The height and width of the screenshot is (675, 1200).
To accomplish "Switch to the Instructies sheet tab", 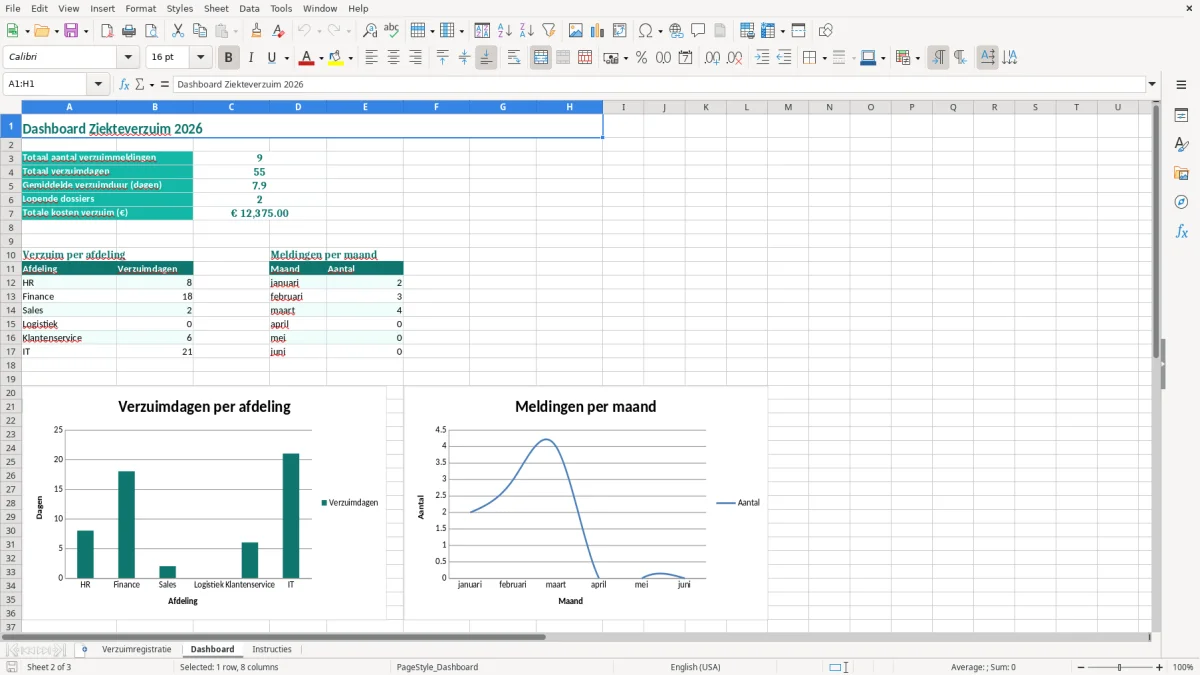I will coord(272,649).
